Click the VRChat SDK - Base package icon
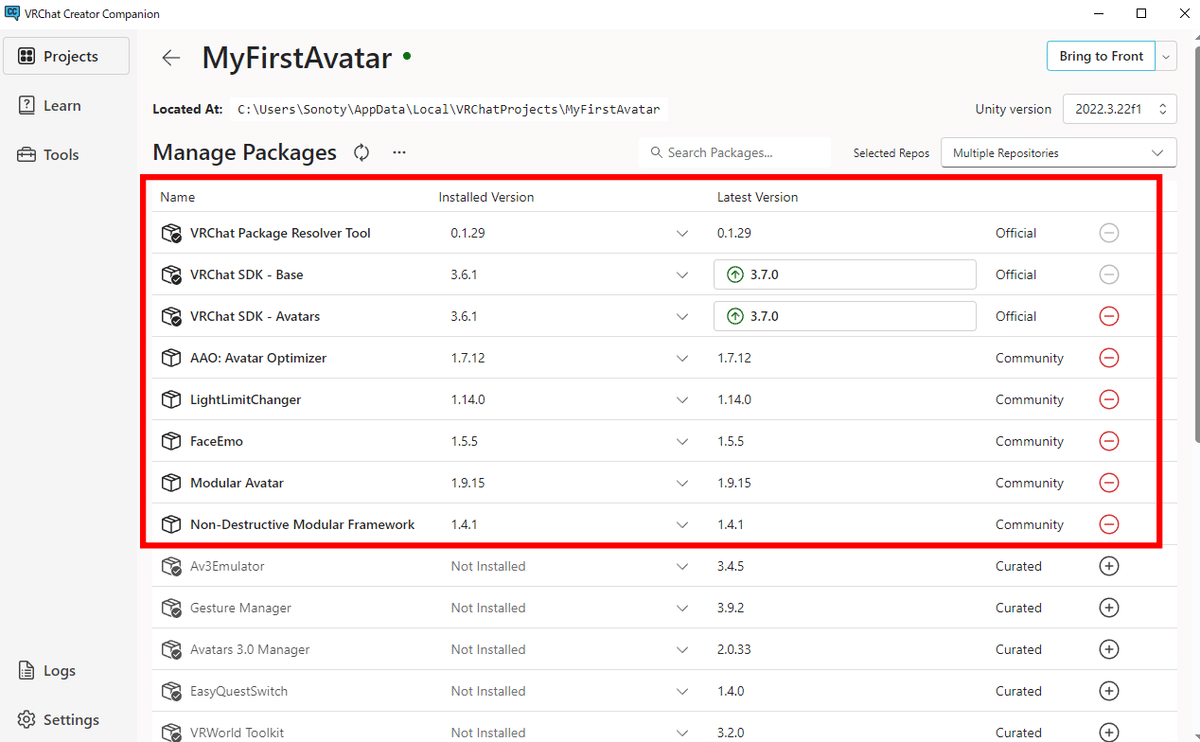This screenshot has height=742, width=1200. pyautogui.click(x=171, y=275)
